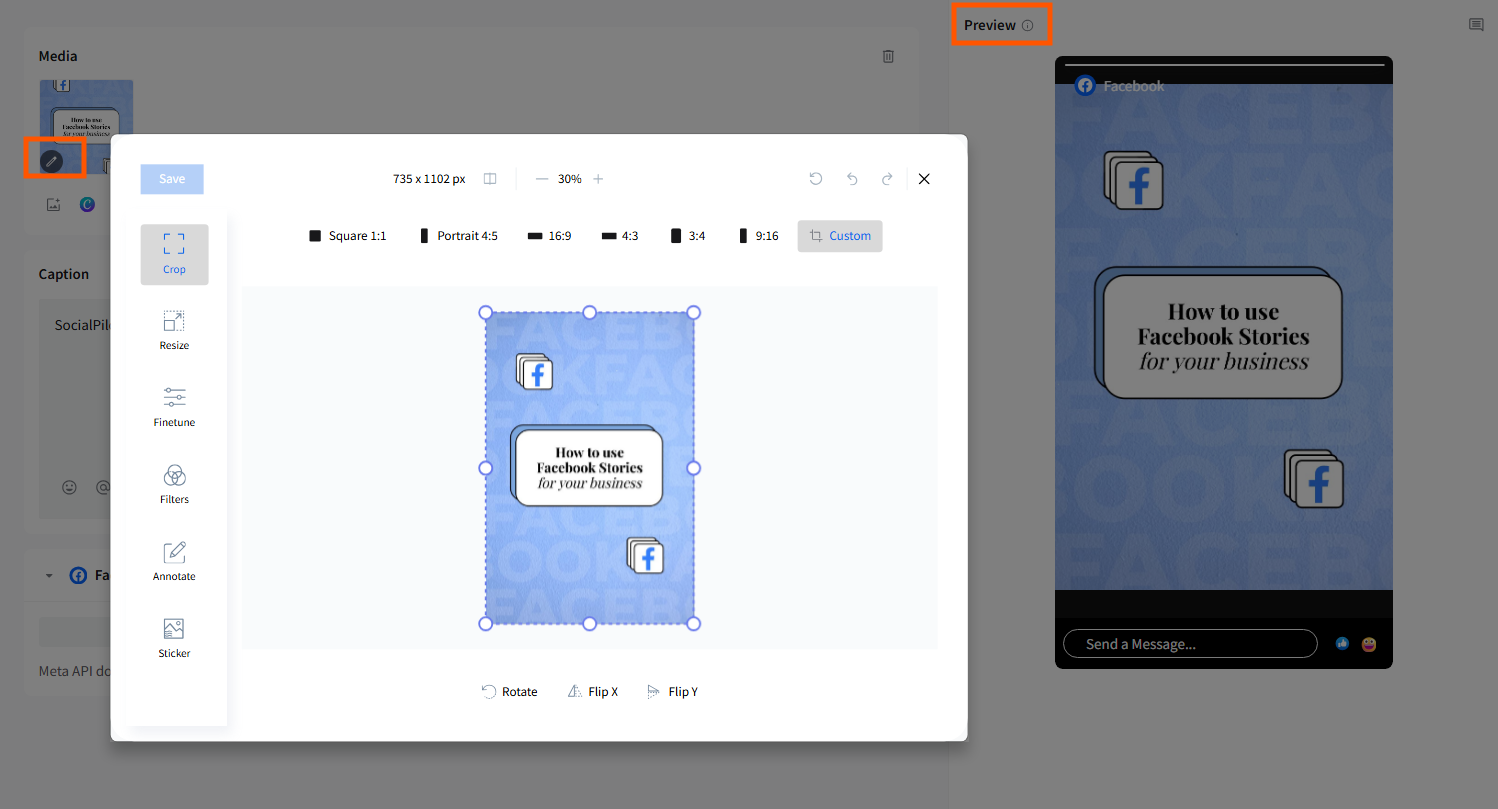The width and height of the screenshot is (1498, 809).
Task: Click the Preview heading
Action: coord(990,25)
